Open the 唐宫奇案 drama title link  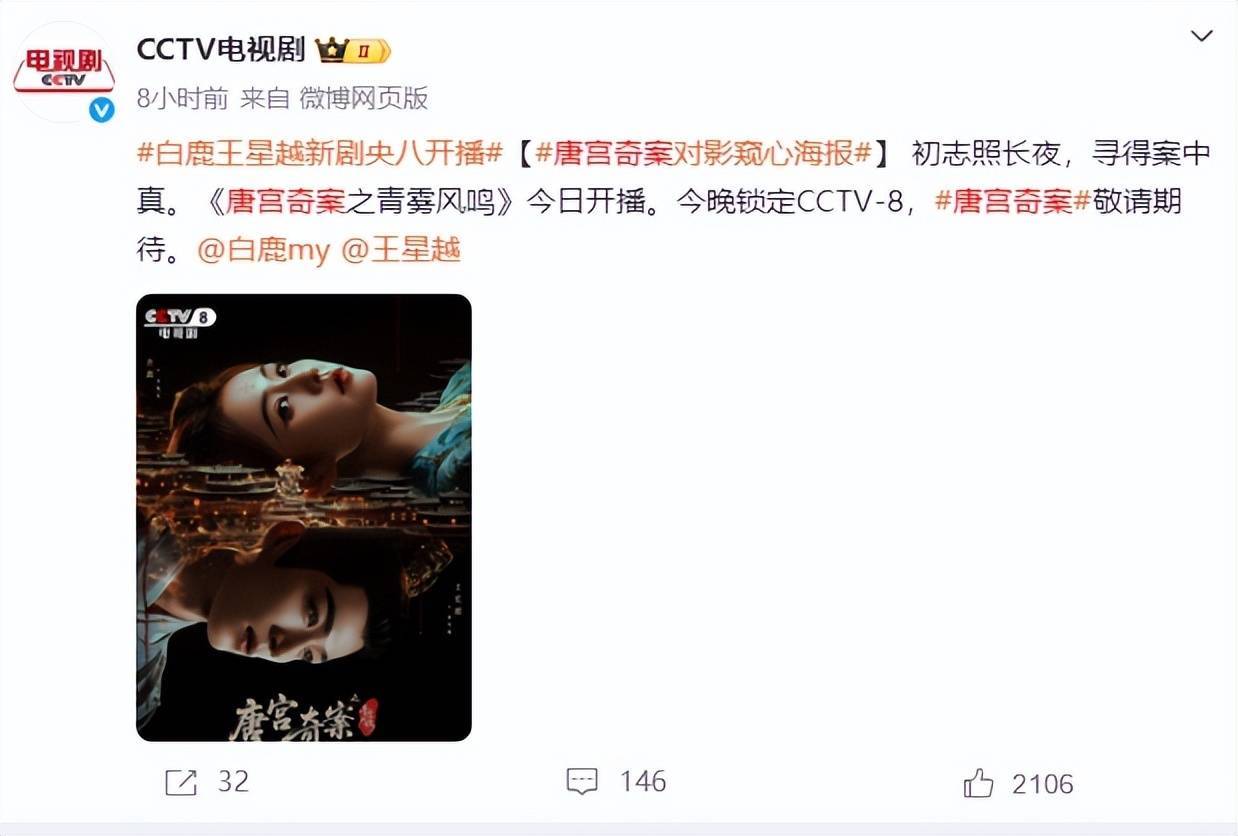286,202
